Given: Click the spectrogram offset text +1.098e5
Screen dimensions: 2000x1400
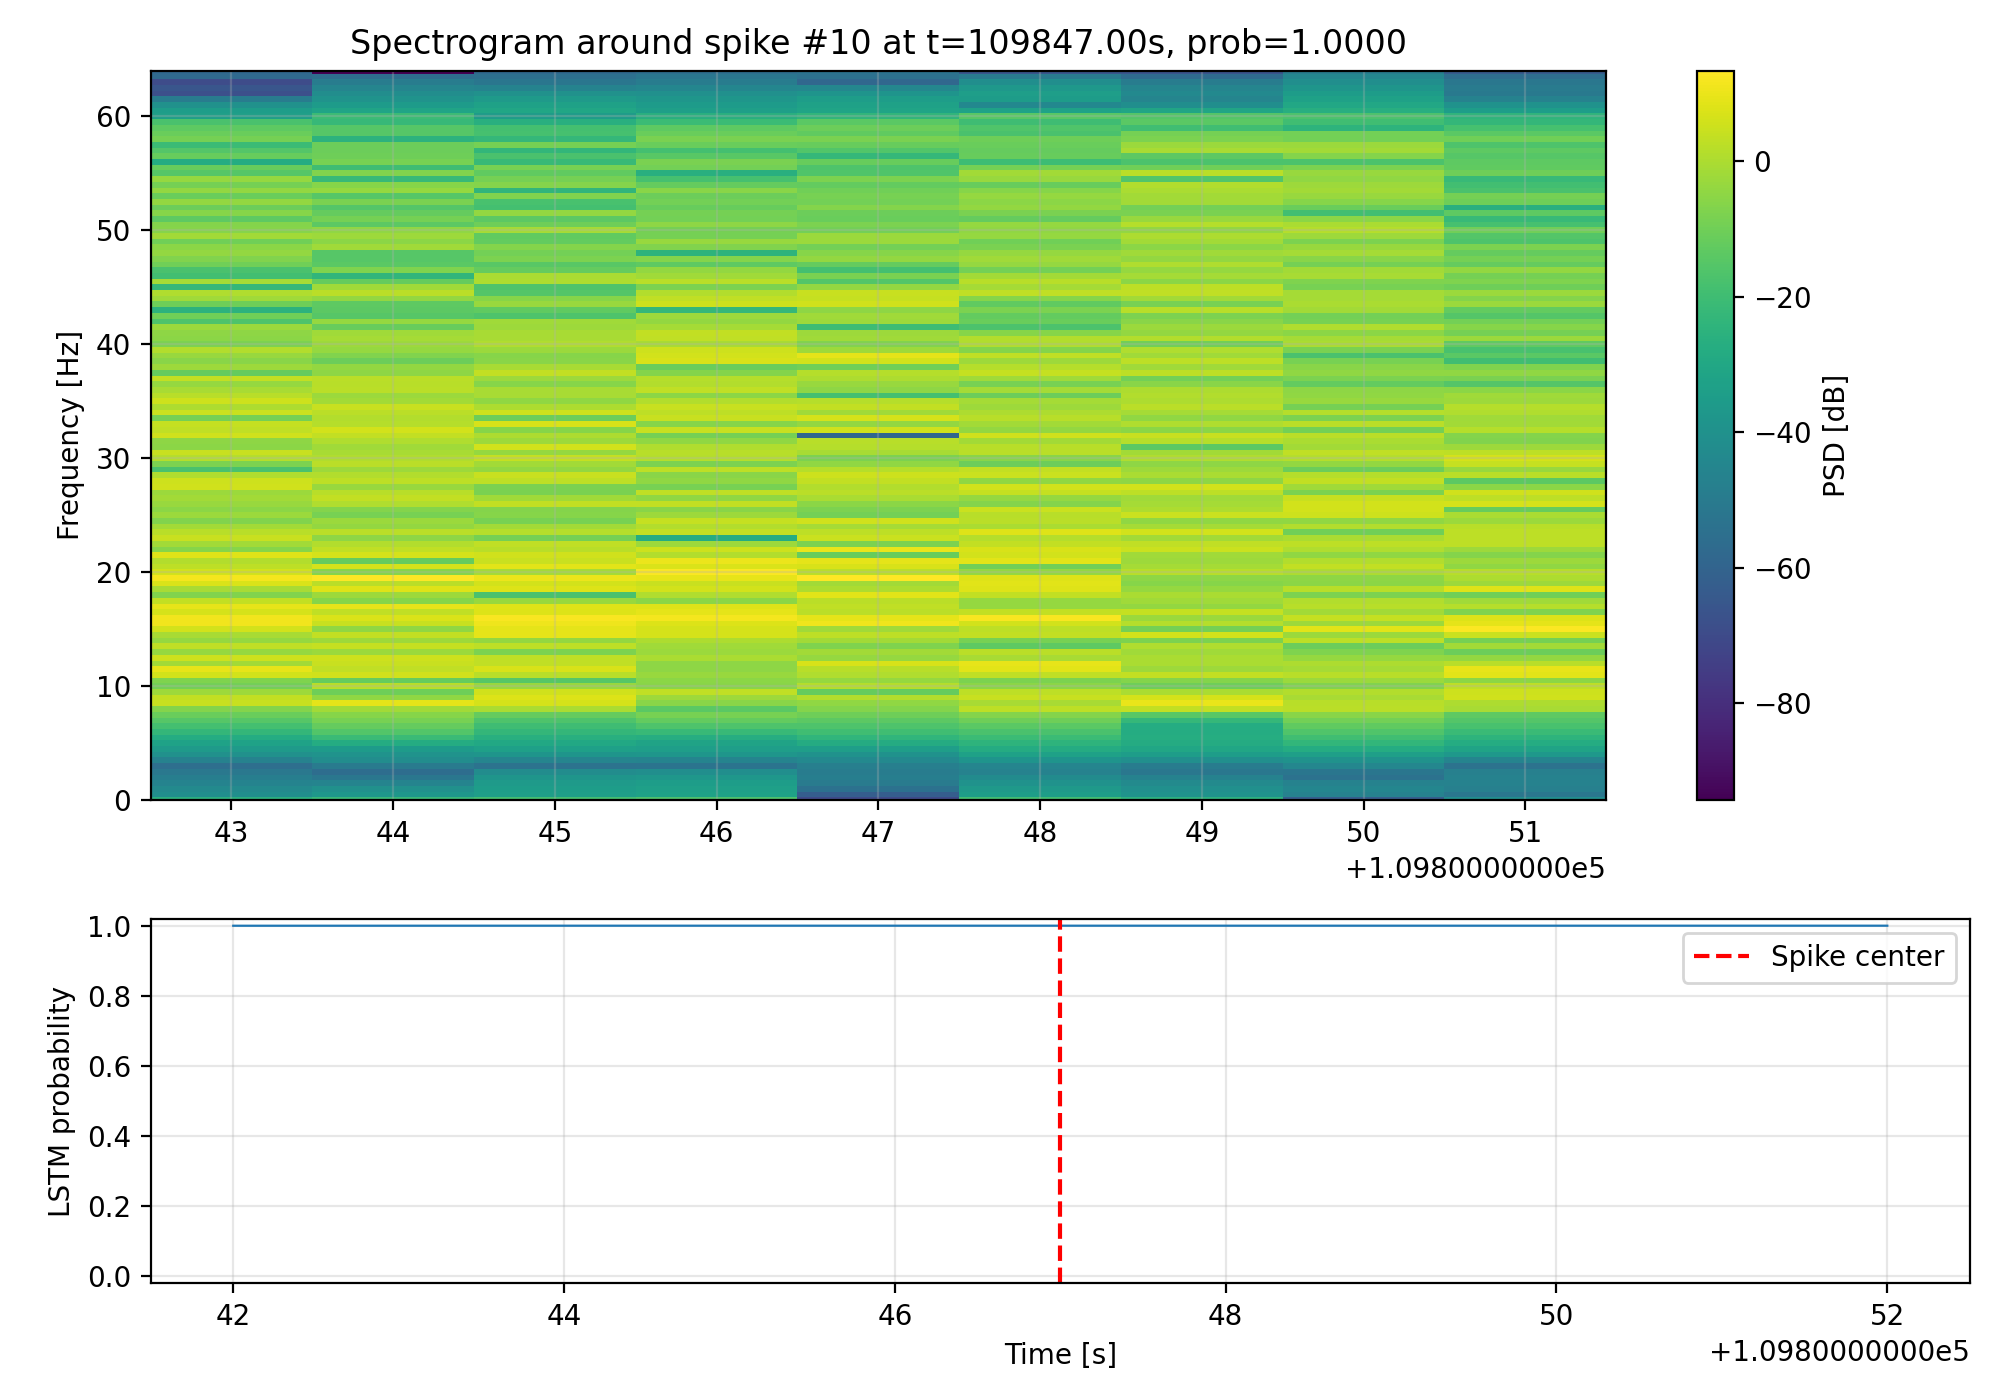Looking at the screenshot, I should pyautogui.click(x=1474, y=869).
